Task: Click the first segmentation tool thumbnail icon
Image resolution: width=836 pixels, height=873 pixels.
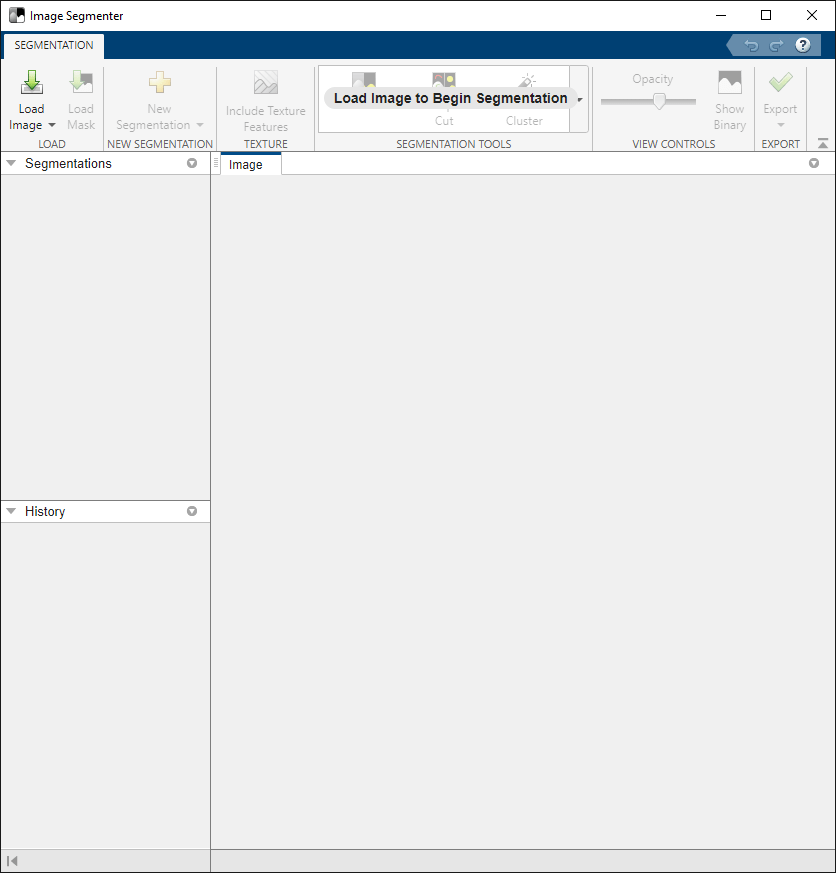Action: tap(364, 80)
